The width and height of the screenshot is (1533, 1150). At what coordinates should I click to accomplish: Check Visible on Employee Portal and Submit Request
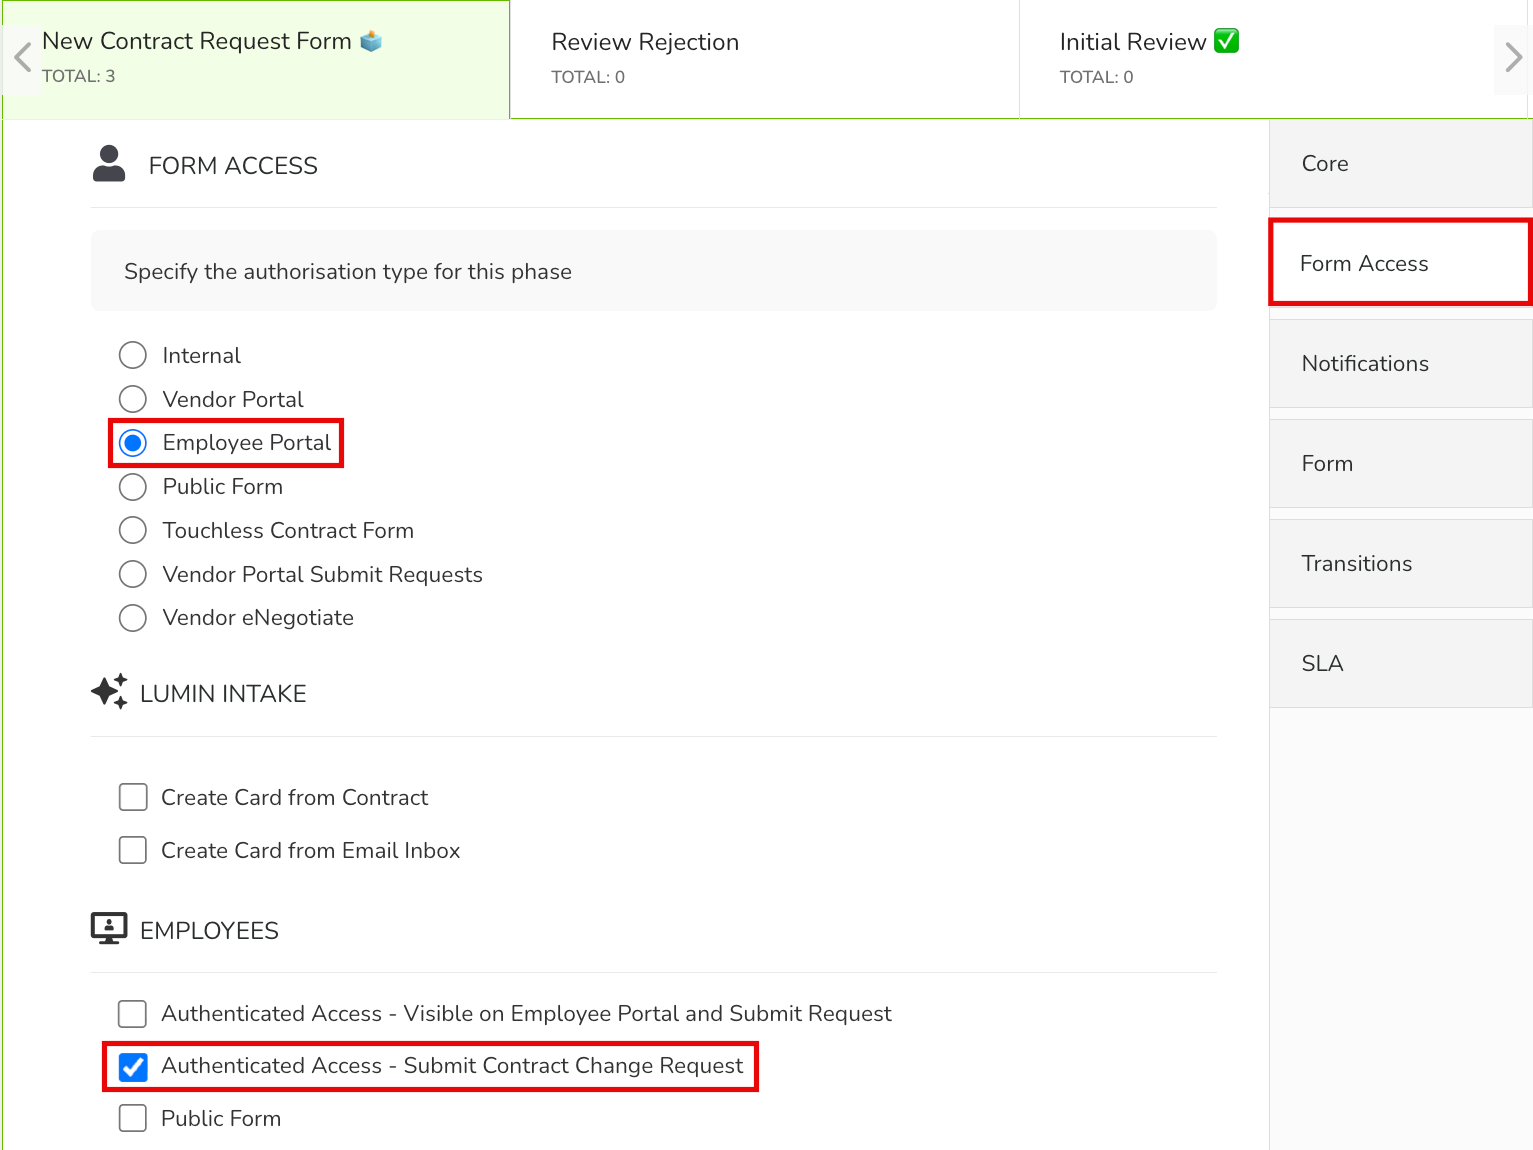point(133,1014)
